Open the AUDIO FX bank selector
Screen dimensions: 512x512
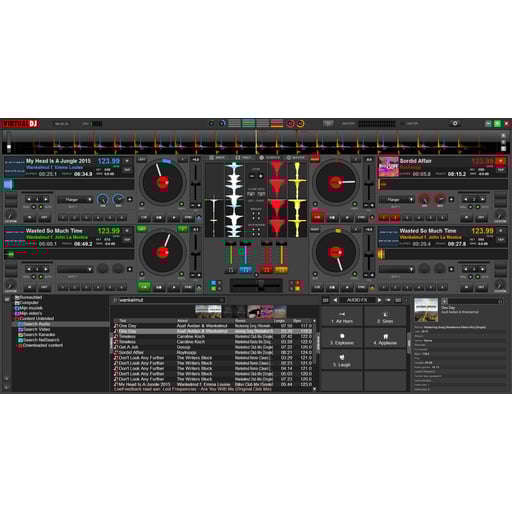(357, 300)
